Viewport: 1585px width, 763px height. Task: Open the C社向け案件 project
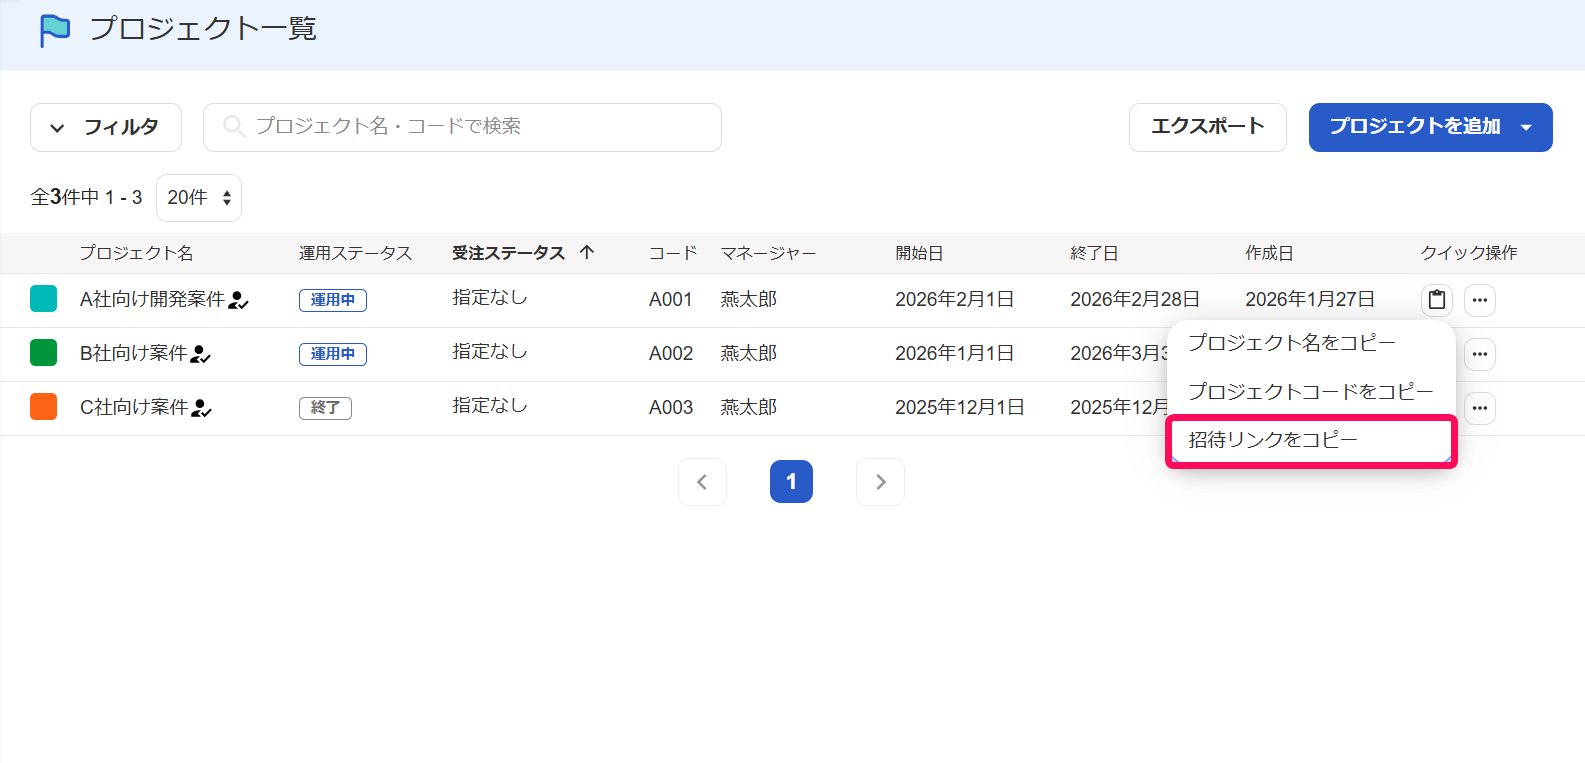point(134,408)
